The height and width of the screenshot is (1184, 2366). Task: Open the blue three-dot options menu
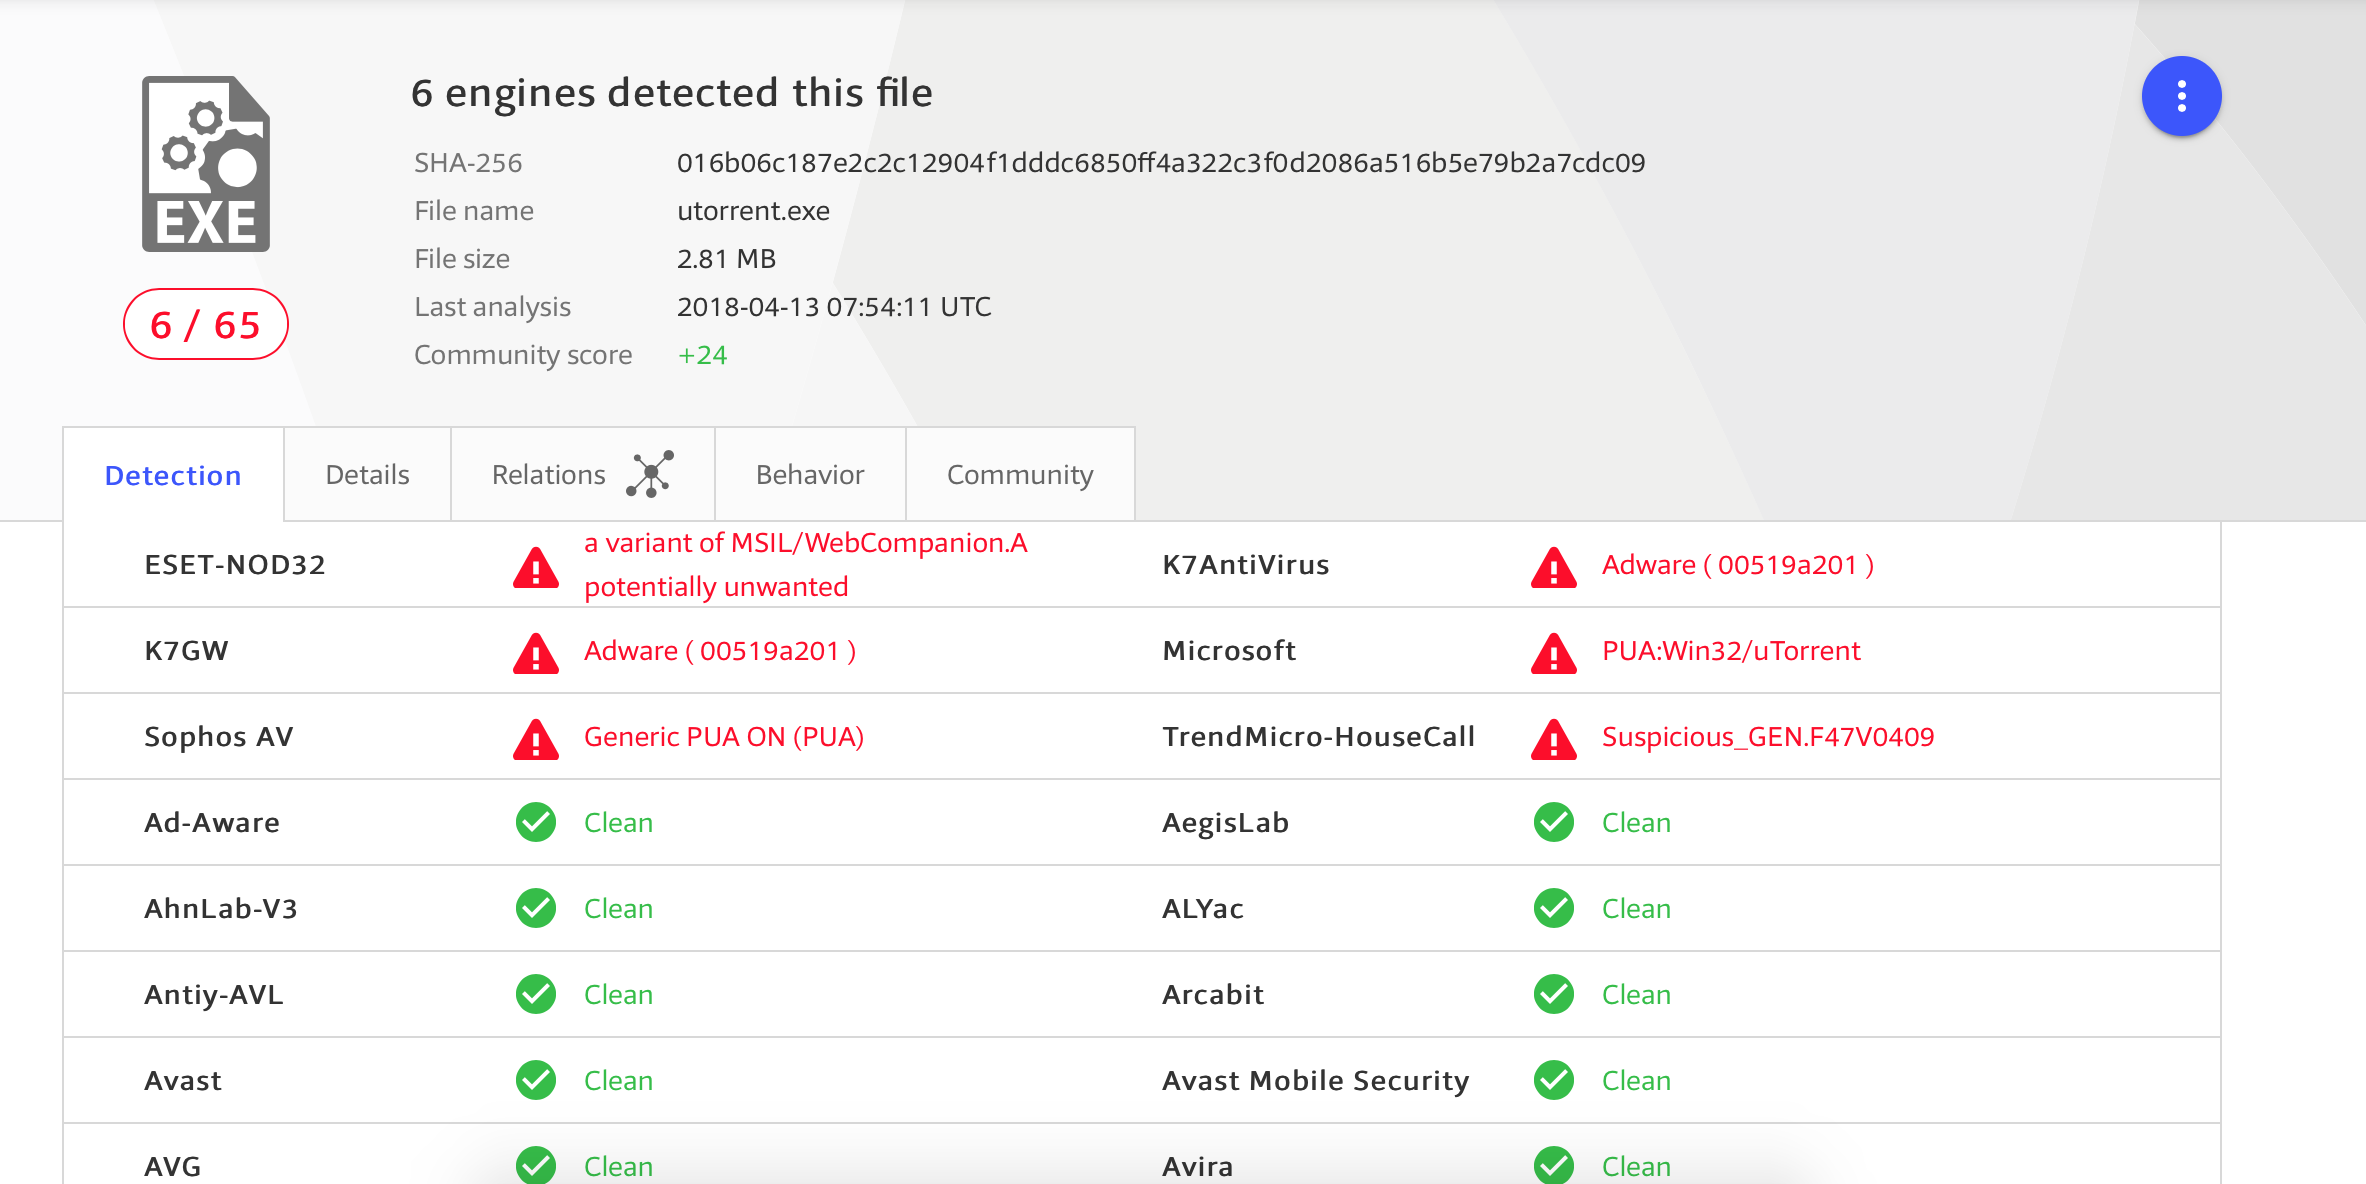2181,96
